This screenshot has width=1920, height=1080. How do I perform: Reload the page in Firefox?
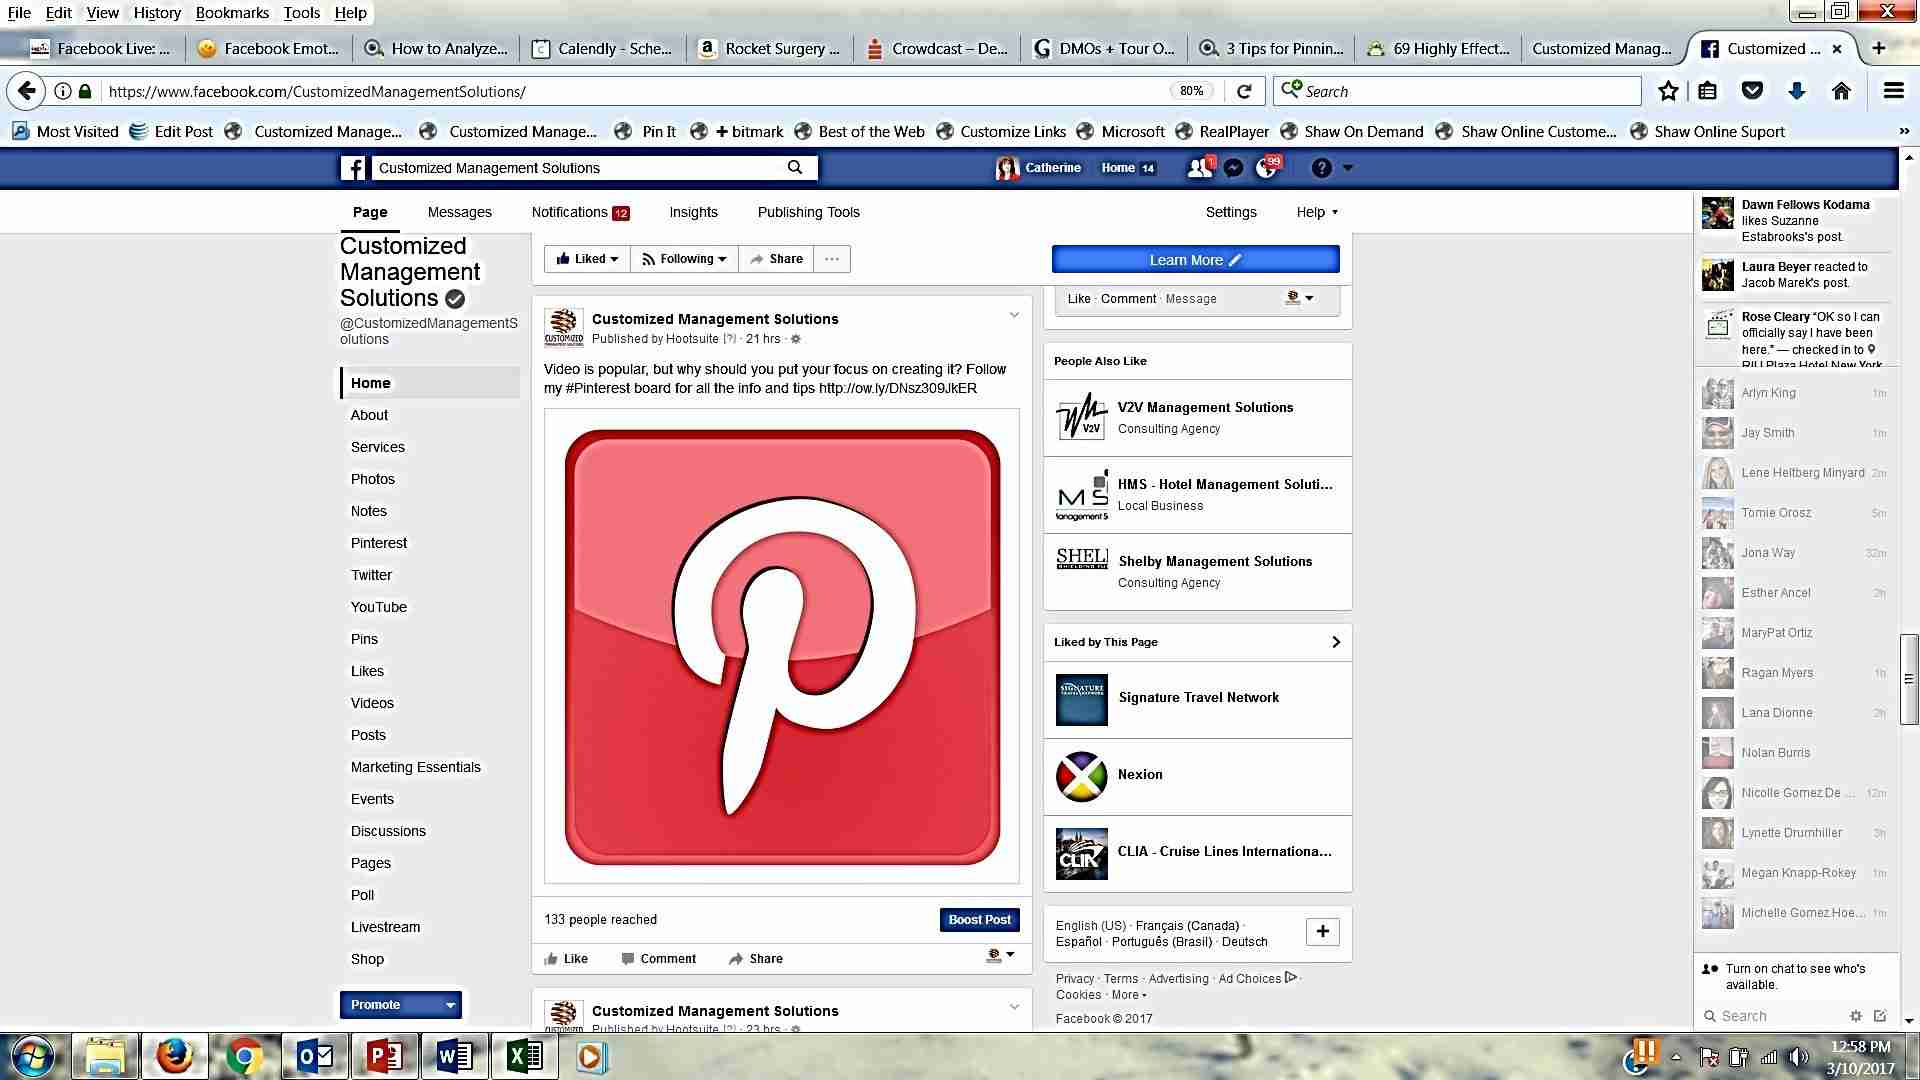(1244, 91)
